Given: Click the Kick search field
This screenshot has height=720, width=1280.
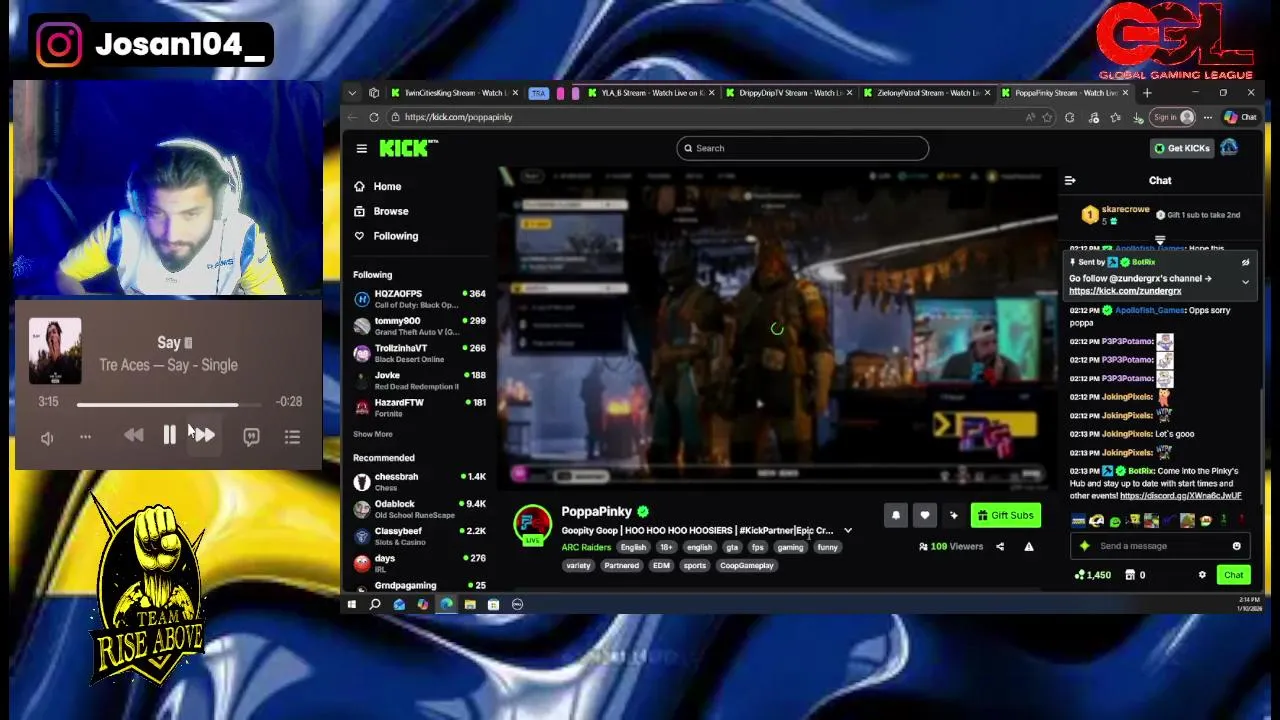Looking at the screenshot, I should tap(802, 148).
